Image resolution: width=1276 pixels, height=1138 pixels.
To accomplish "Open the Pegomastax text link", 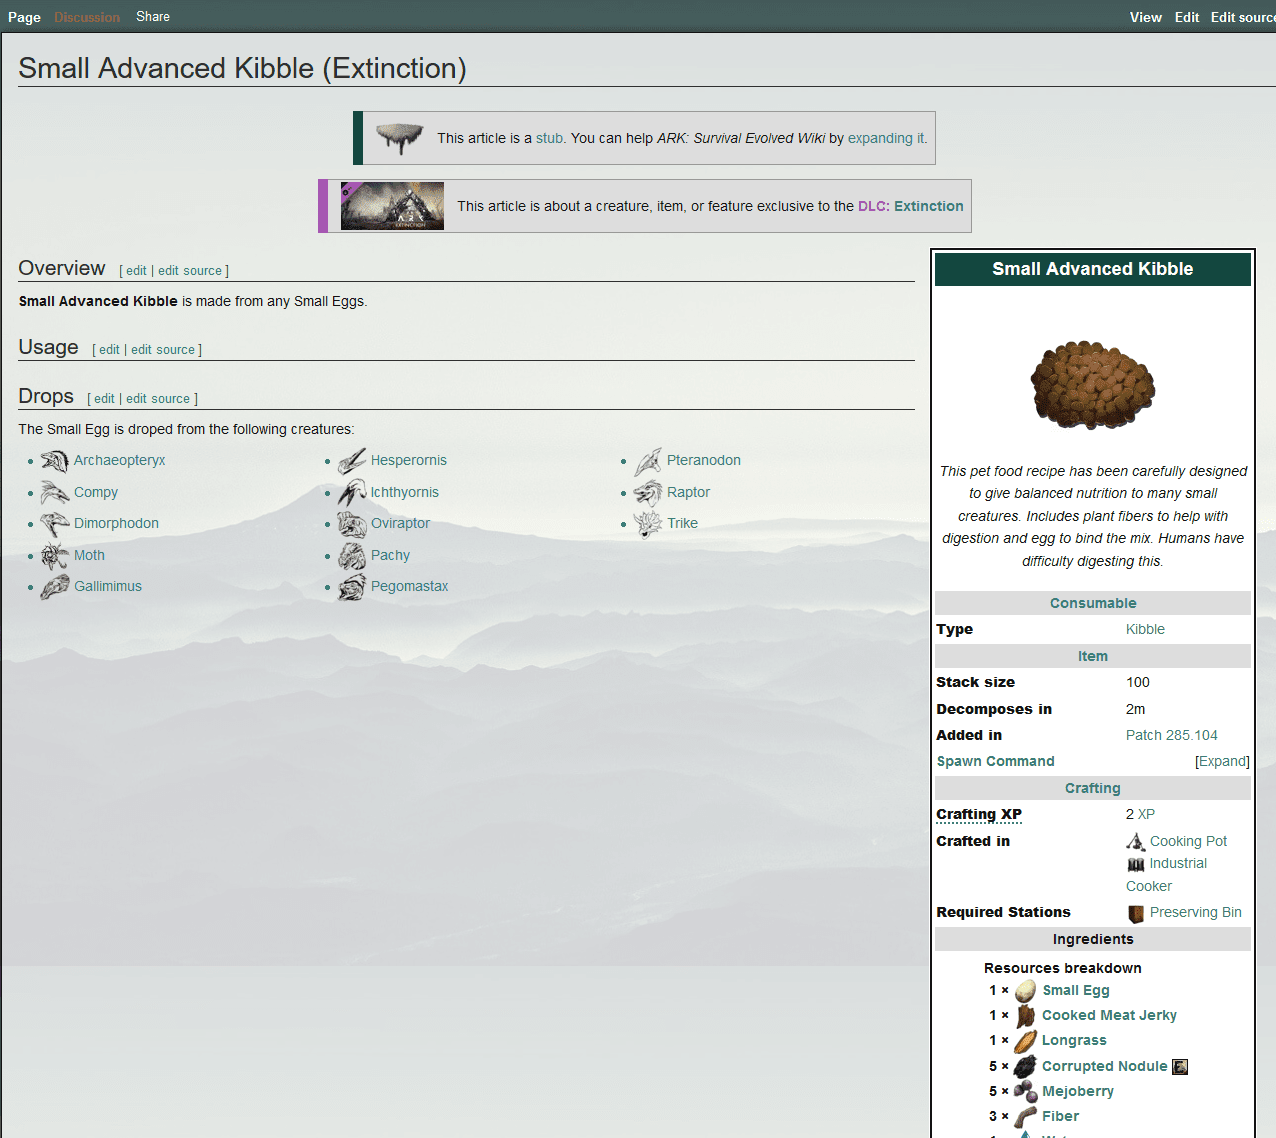I will coord(410,586).
